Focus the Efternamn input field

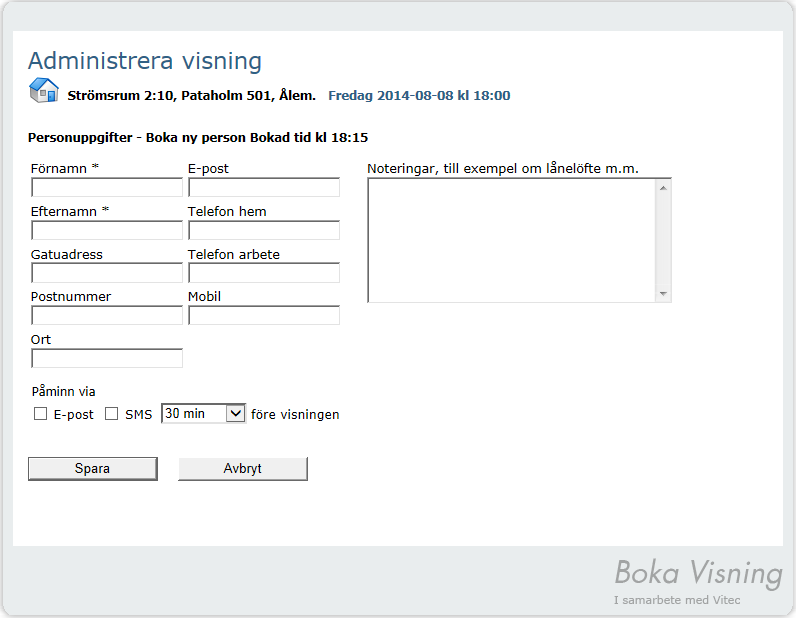107,230
